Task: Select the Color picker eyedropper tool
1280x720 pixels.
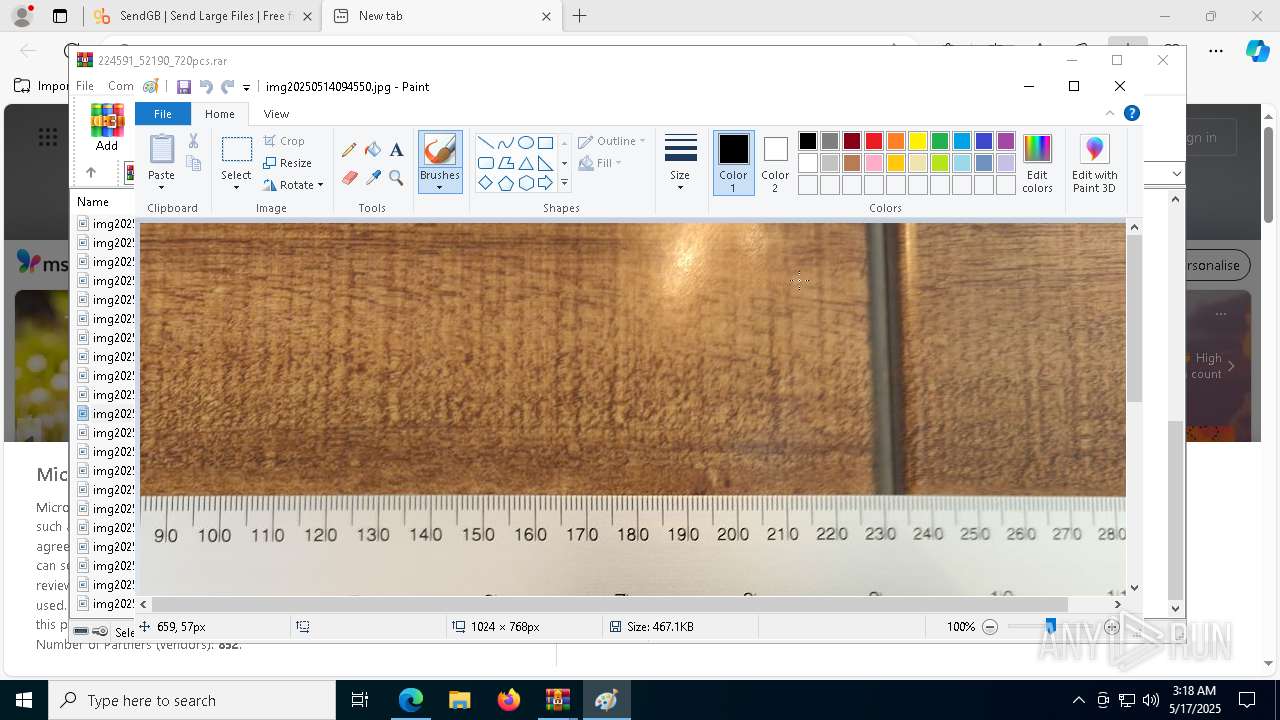Action: [373, 178]
